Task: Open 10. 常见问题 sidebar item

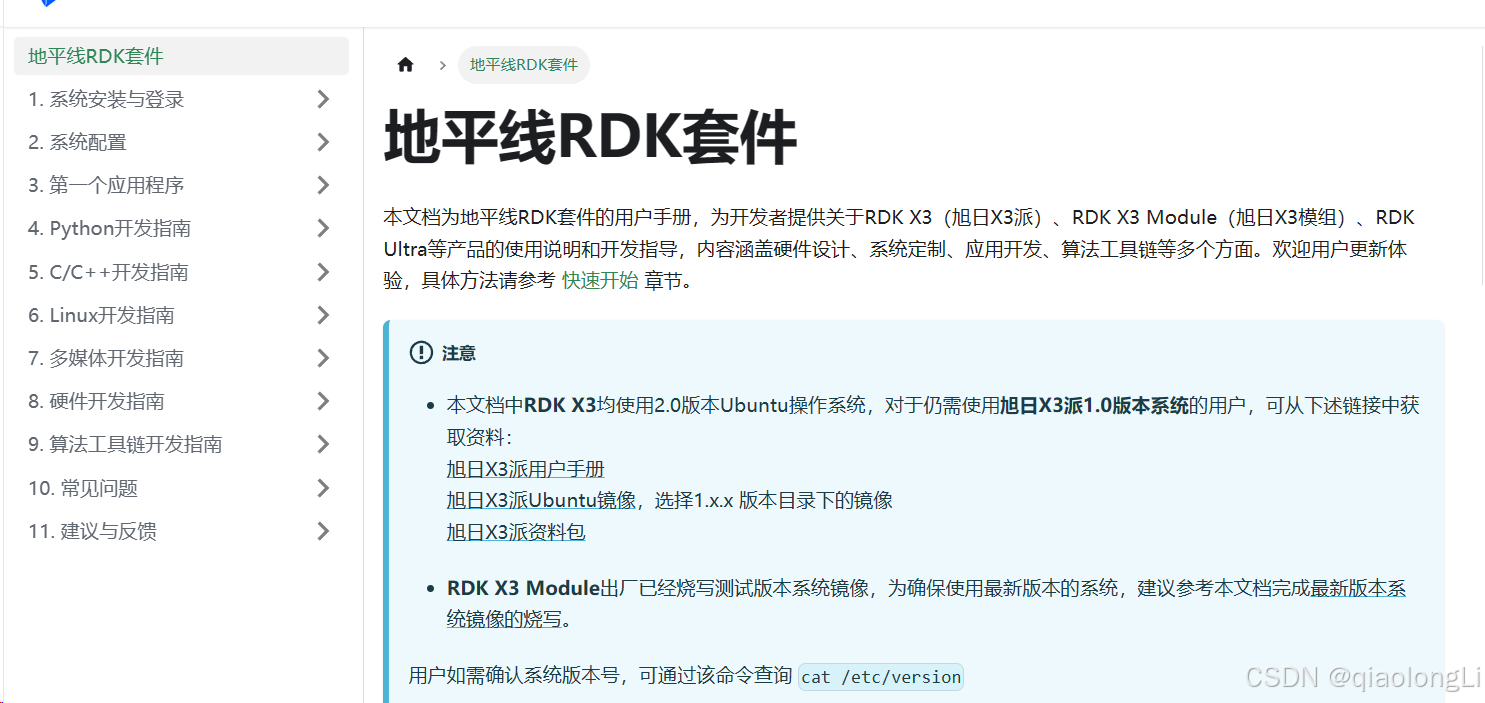Action: click(83, 488)
